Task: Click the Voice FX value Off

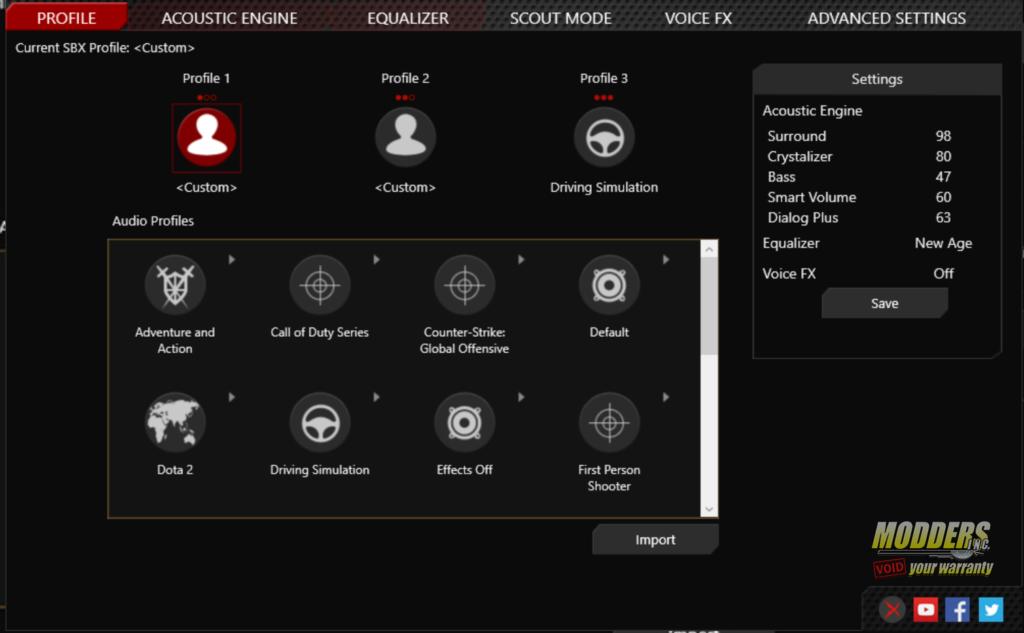Action: tap(943, 273)
